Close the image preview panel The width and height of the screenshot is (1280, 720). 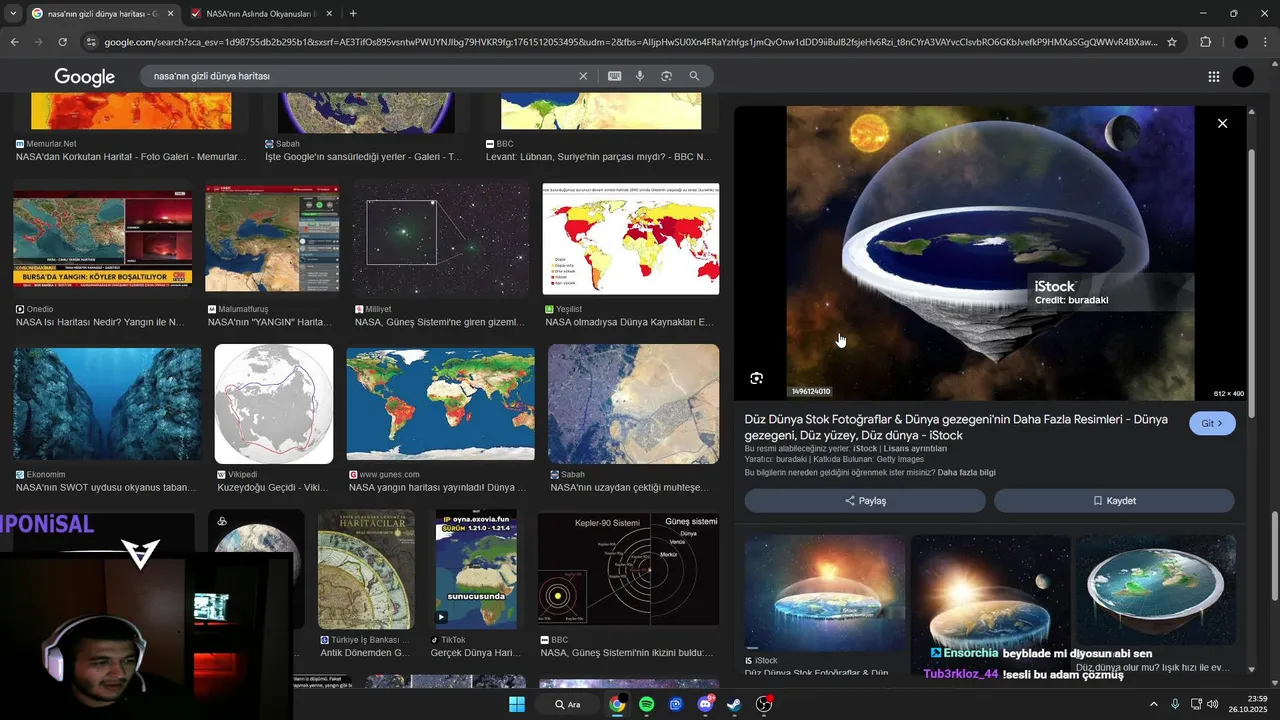click(x=1222, y=123)
